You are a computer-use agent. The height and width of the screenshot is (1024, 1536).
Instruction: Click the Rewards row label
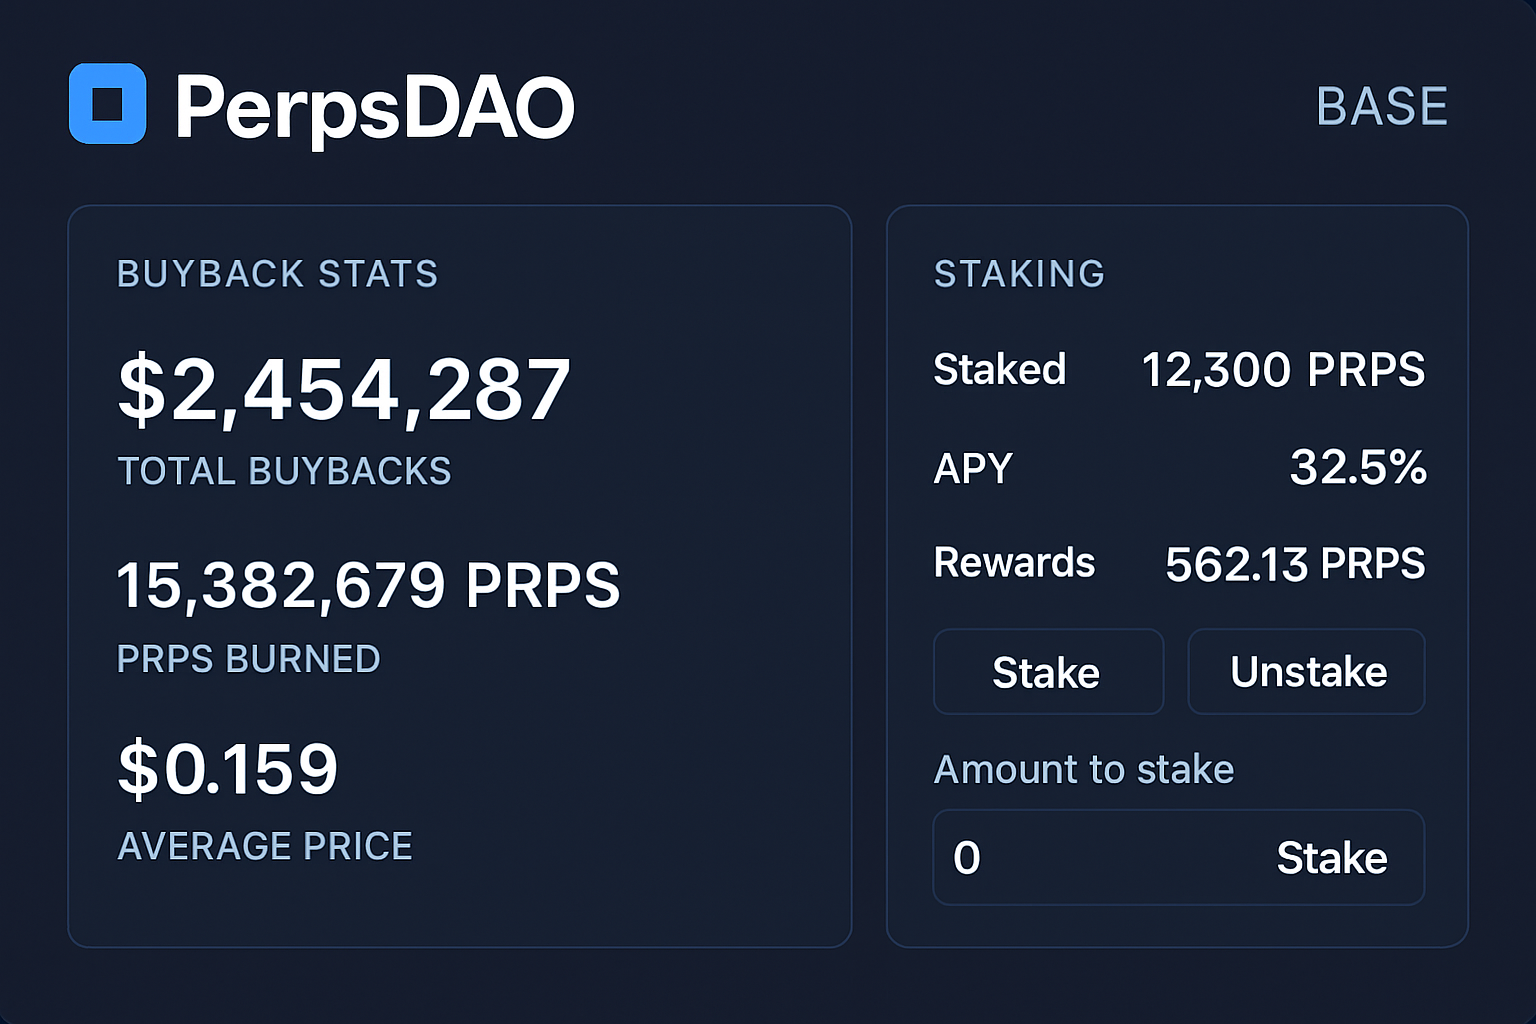(1014, 563)
